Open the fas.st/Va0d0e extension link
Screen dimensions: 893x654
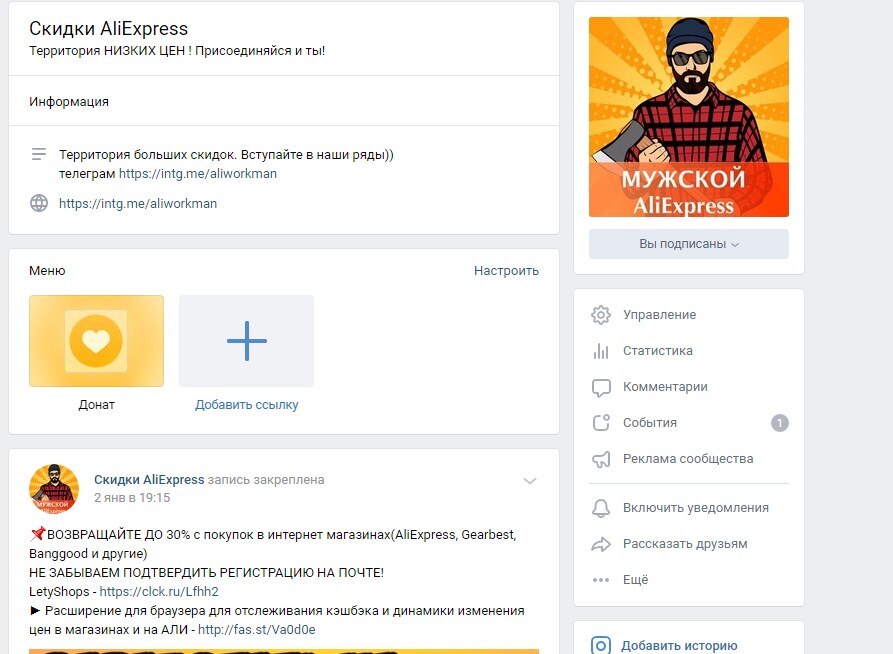coord(257,630)
